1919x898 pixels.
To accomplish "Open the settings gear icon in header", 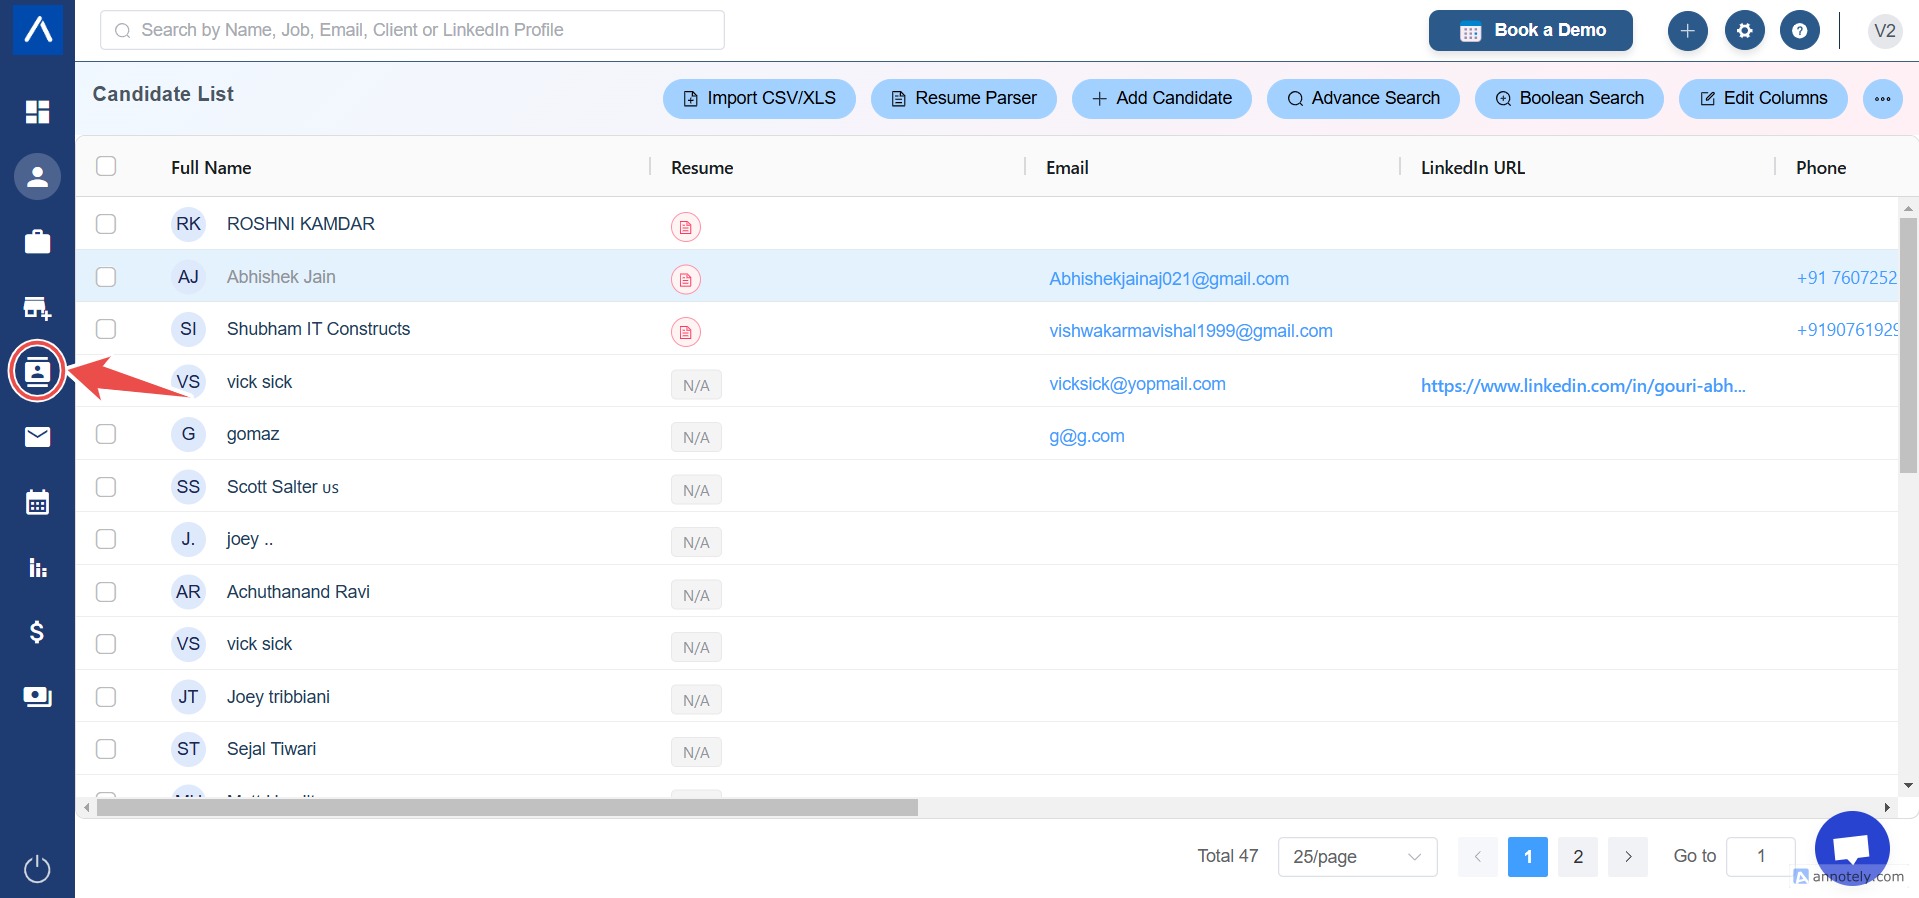I will pos(1744,31).
